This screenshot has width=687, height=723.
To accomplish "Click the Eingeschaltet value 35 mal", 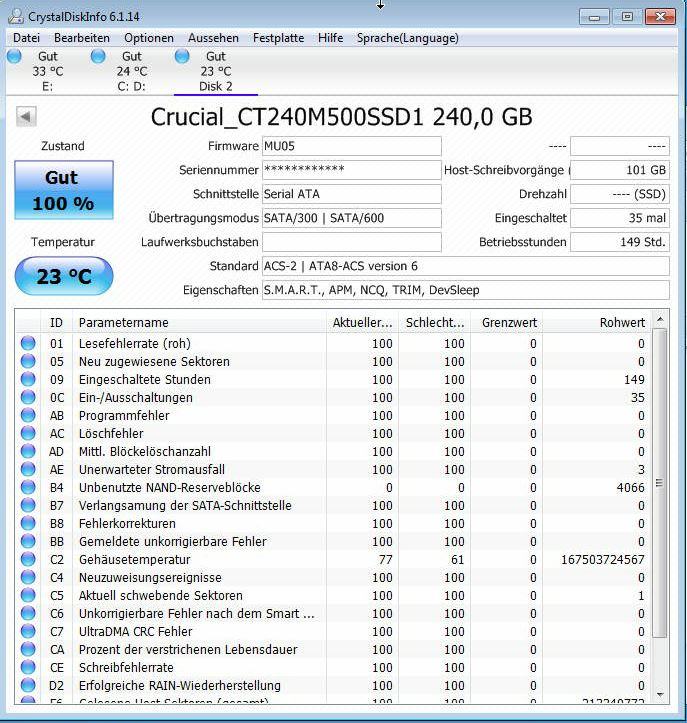I will (620, 218).
